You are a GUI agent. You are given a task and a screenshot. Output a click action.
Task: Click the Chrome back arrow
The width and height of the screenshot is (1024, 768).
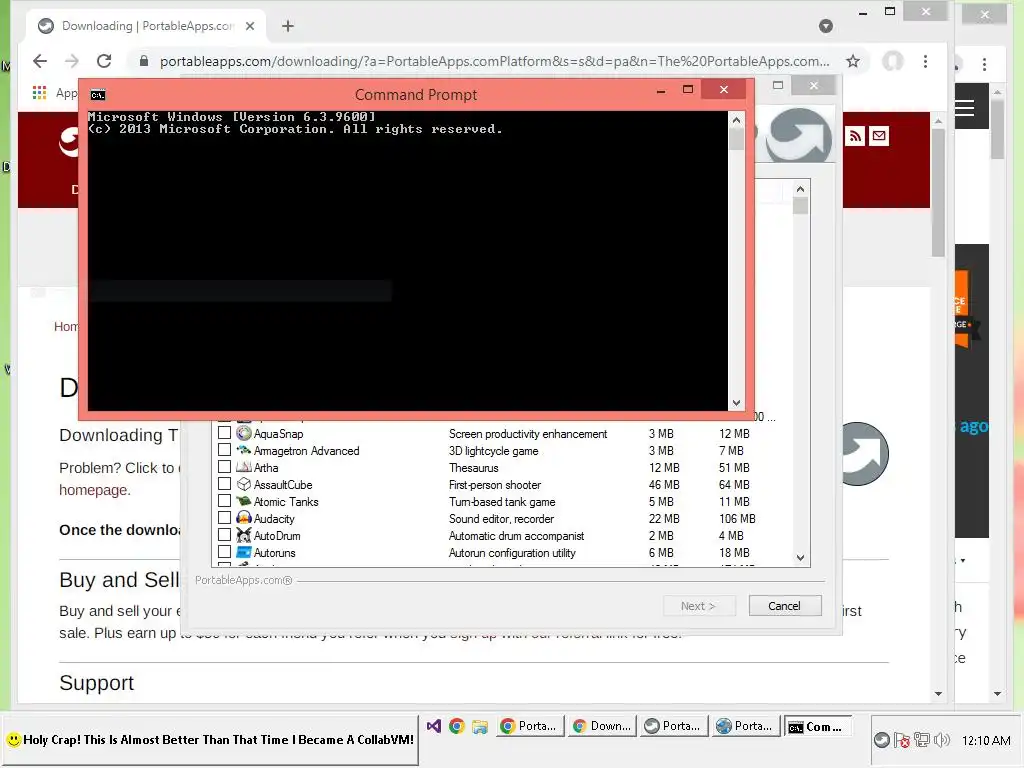[40, 61]
